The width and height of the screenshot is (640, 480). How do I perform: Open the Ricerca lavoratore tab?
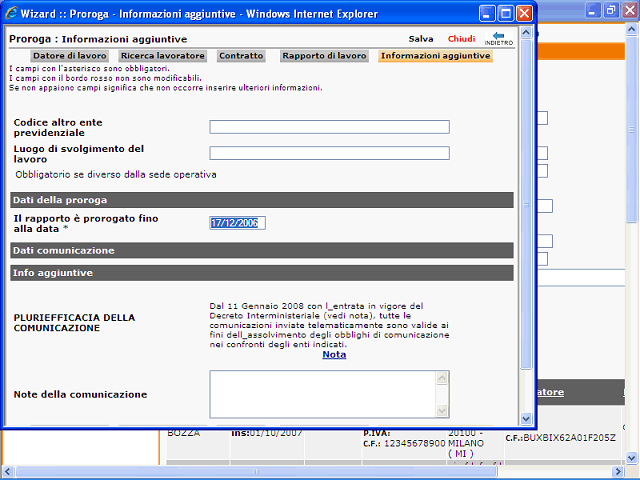click(162, 56)
